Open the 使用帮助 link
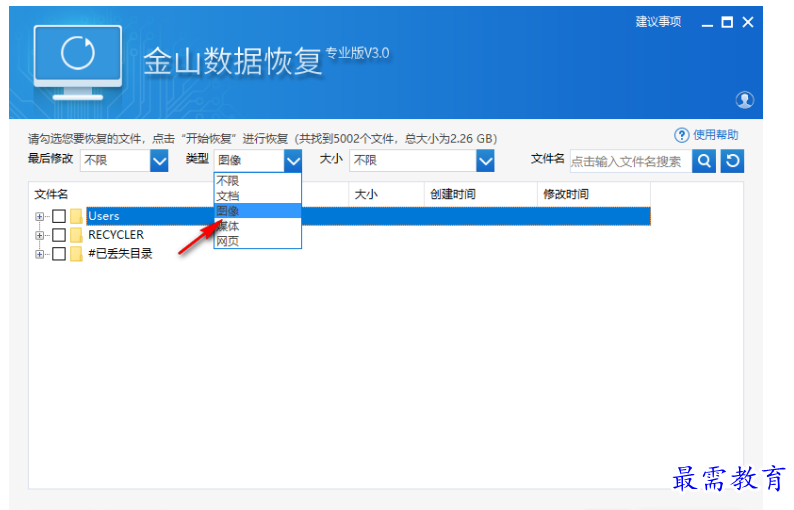This screenshot has width=794, height=510. [716, 135]
